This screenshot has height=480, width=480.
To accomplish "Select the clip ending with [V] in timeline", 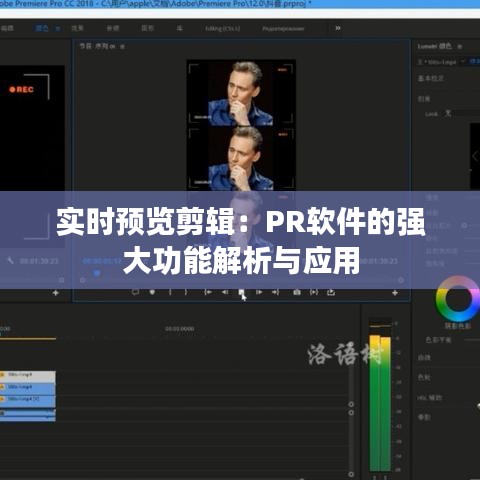I will (28, 401).
